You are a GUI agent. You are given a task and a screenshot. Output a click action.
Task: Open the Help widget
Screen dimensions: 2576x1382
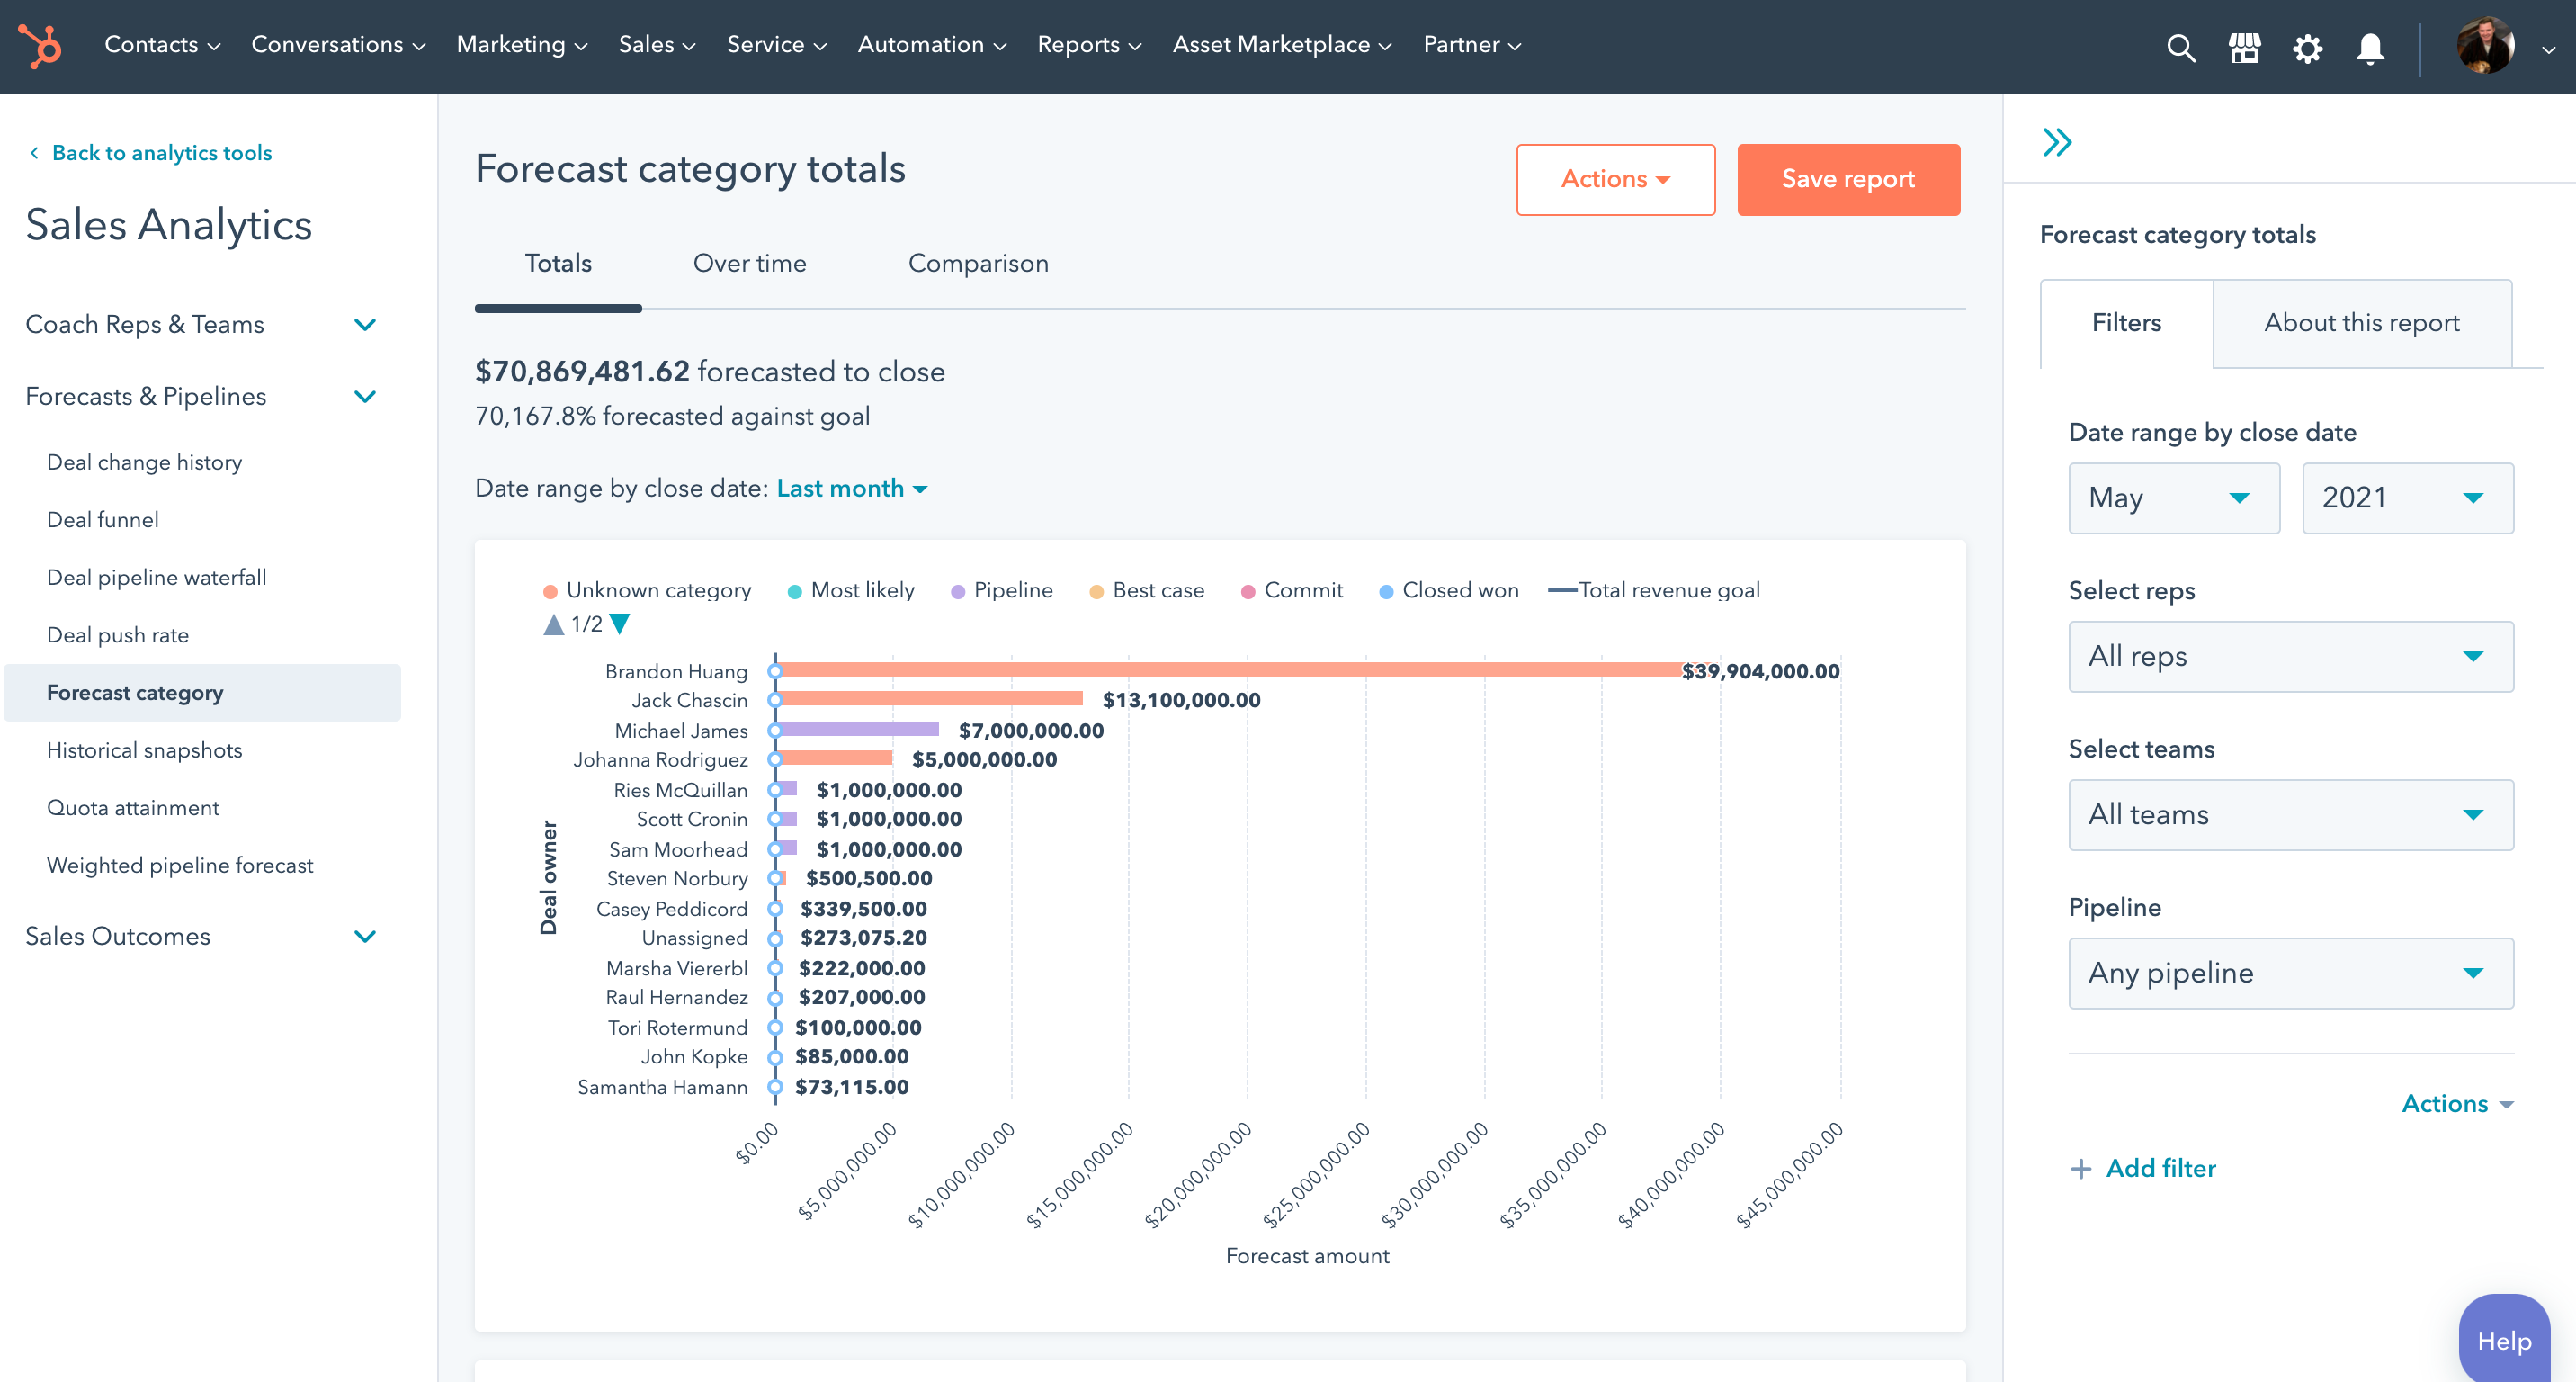2504,1340
